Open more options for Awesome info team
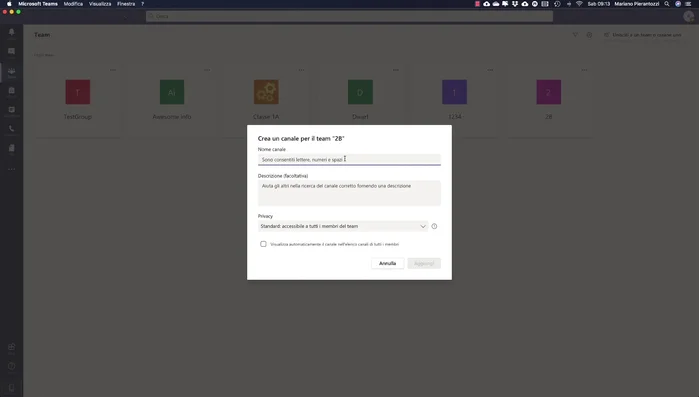Screen dimensions: 699x397 (x=207, y=70)
